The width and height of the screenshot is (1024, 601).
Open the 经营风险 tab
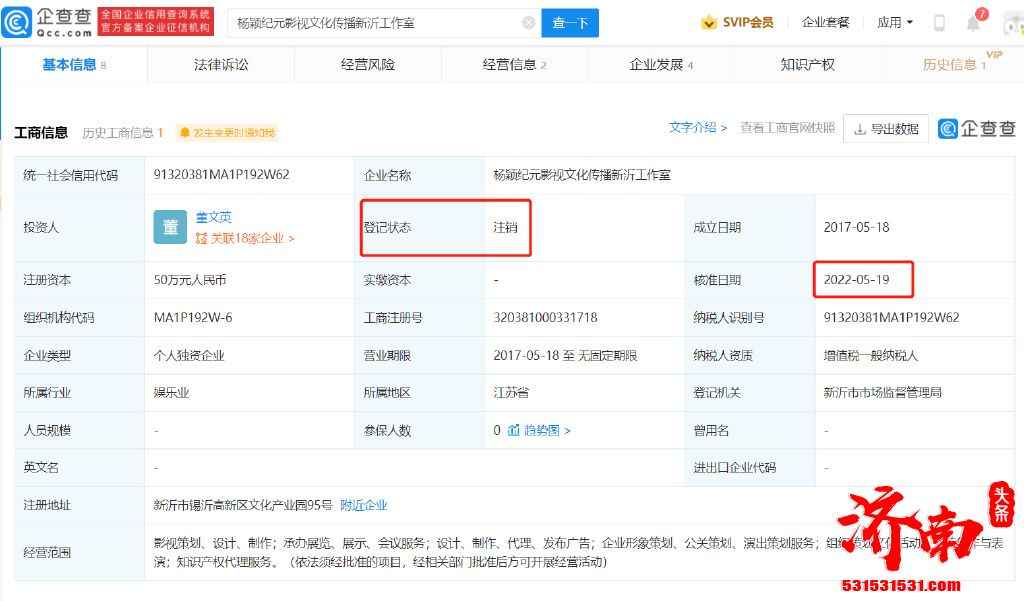(x=368, y=65)
